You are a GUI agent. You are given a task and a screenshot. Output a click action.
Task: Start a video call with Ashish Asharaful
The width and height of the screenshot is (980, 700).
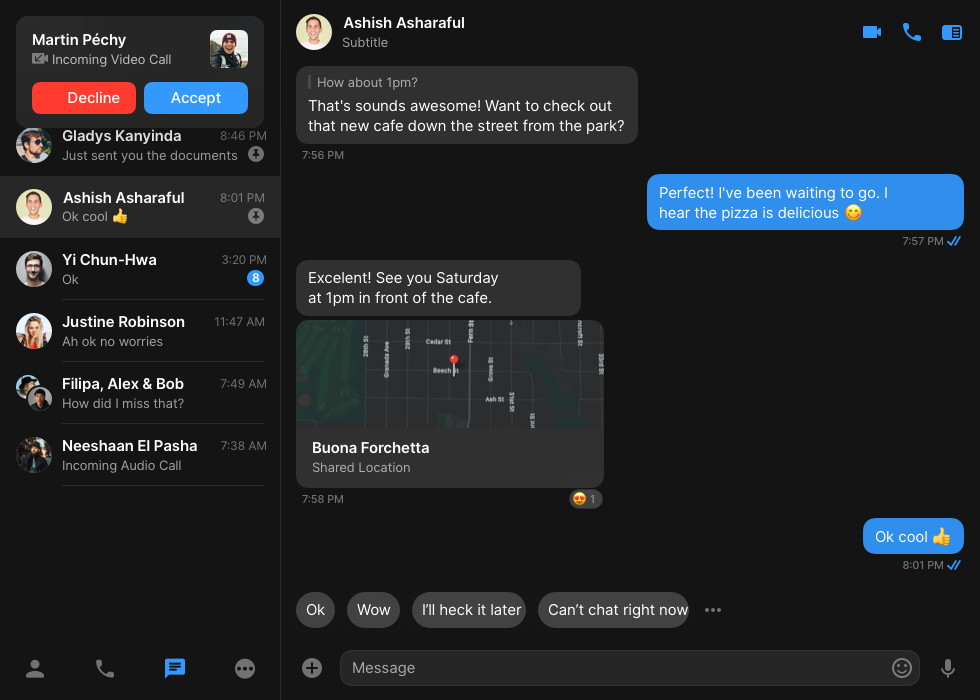coord(871,31)
